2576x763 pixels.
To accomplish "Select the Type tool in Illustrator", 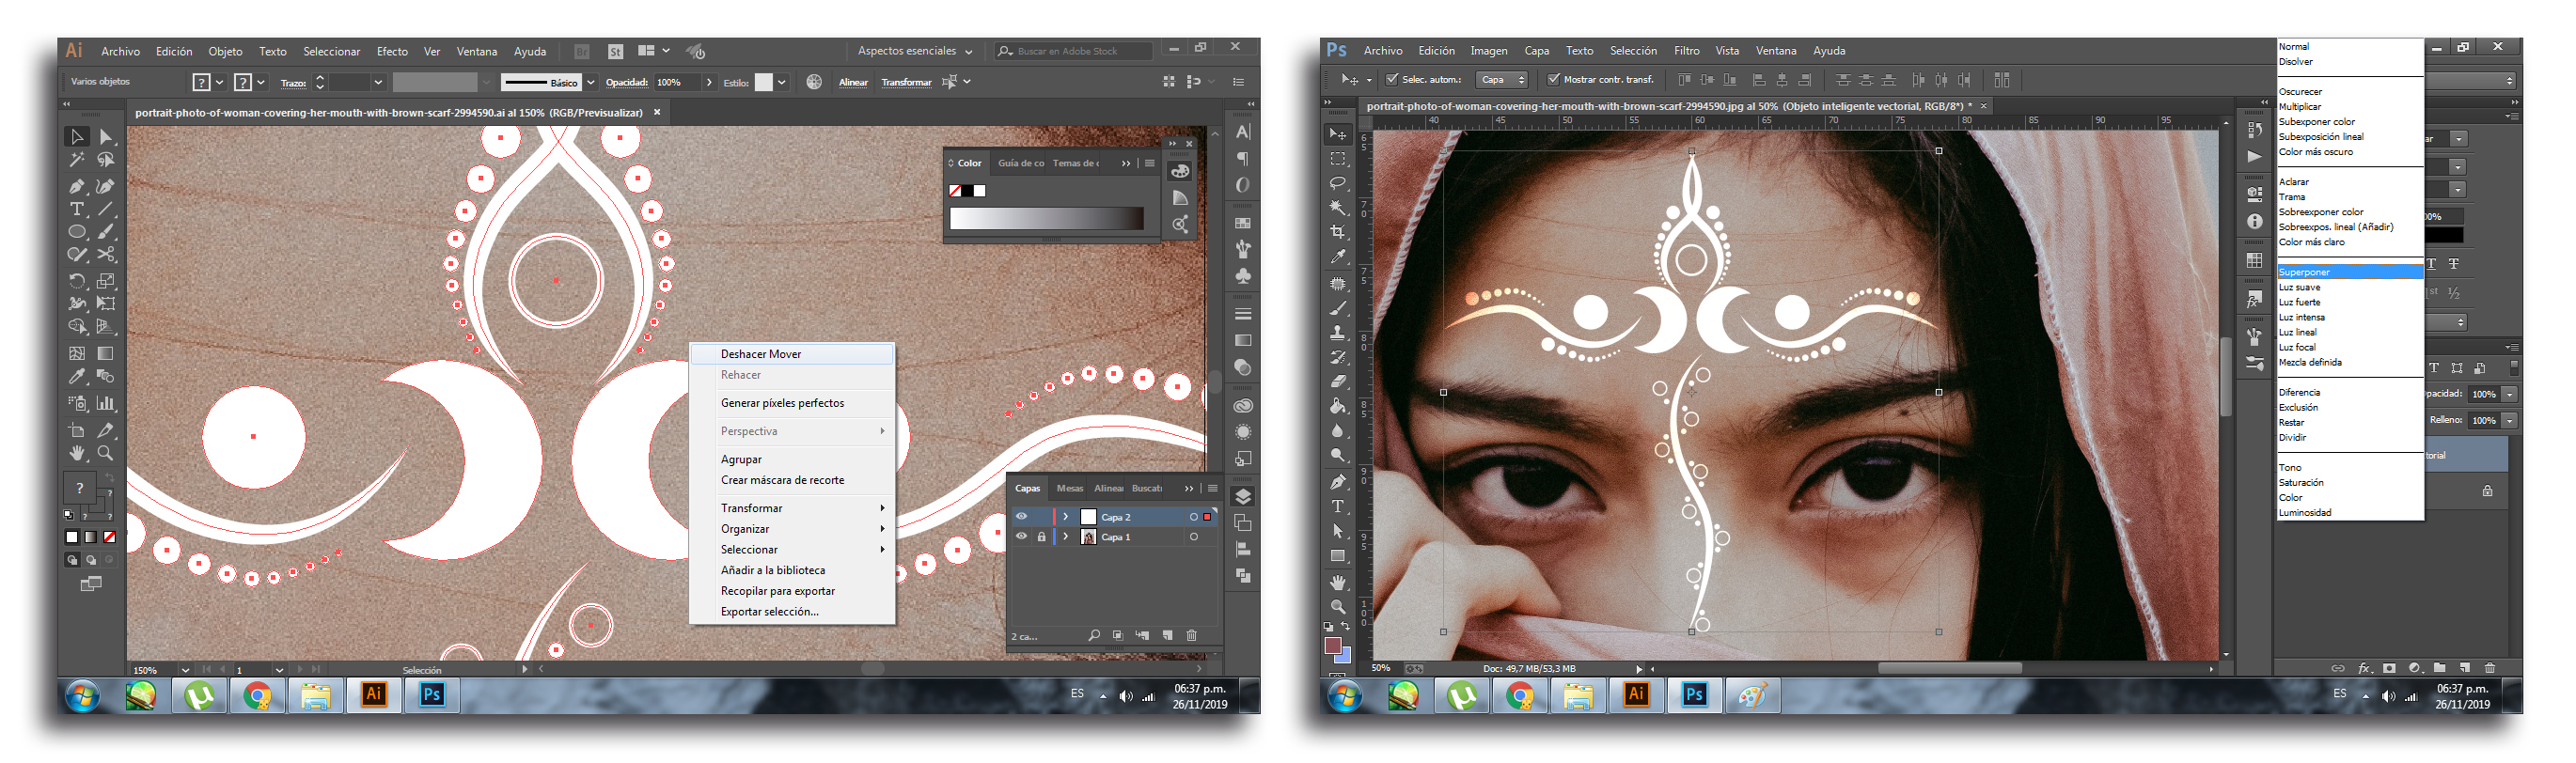I will [x=77, y=209].
